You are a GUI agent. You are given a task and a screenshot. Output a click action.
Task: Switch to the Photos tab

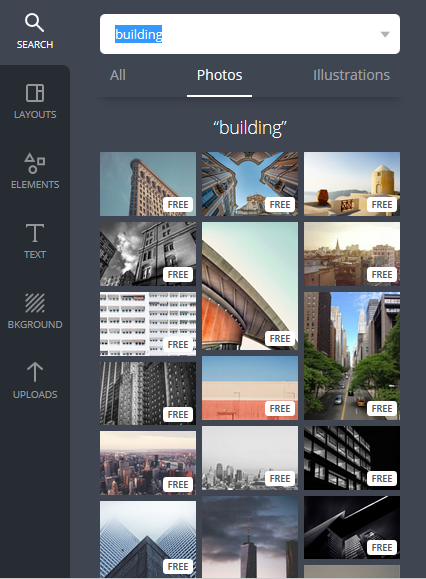(219, 75)
